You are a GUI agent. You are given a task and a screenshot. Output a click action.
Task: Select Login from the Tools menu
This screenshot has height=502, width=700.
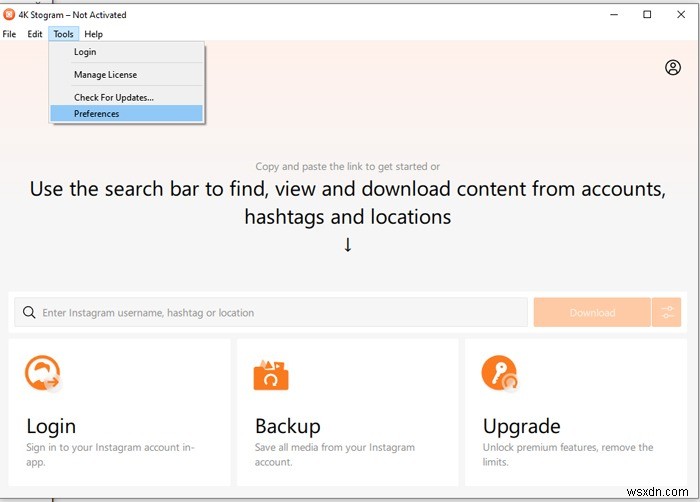(x=85, y=52)
